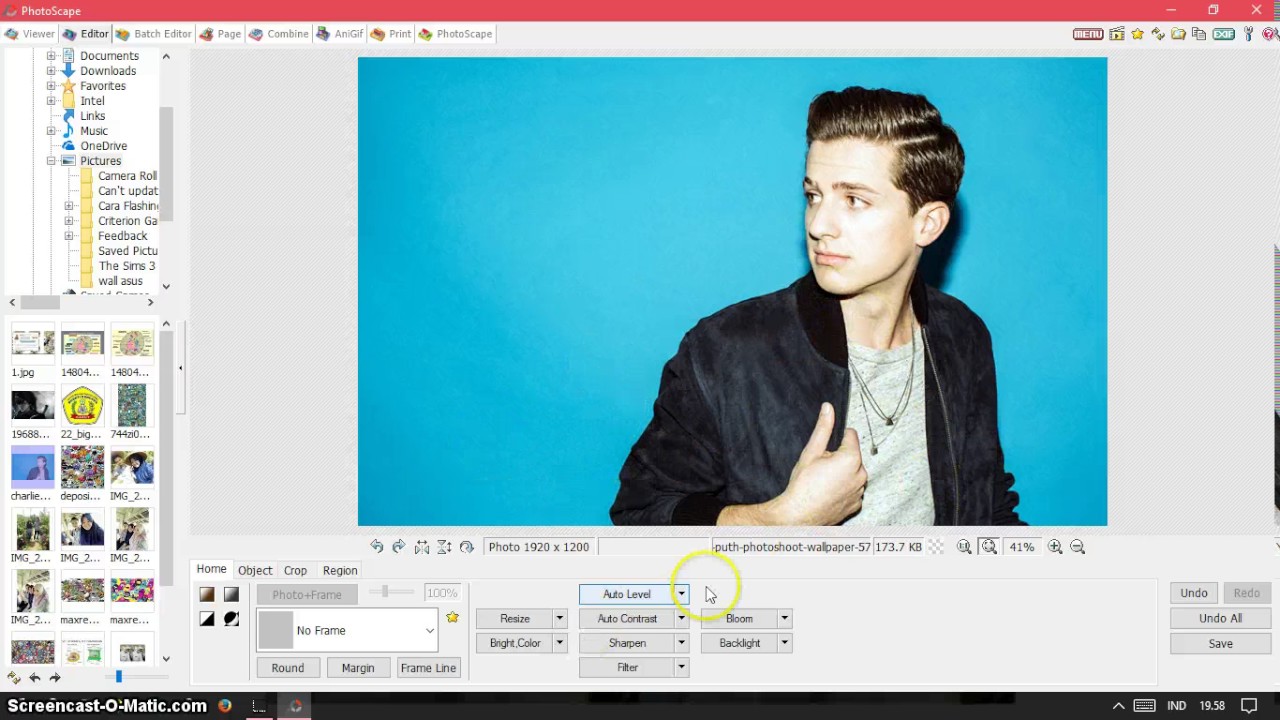Click the copy pages icon in top toolbar

[x=1199, y=34]
